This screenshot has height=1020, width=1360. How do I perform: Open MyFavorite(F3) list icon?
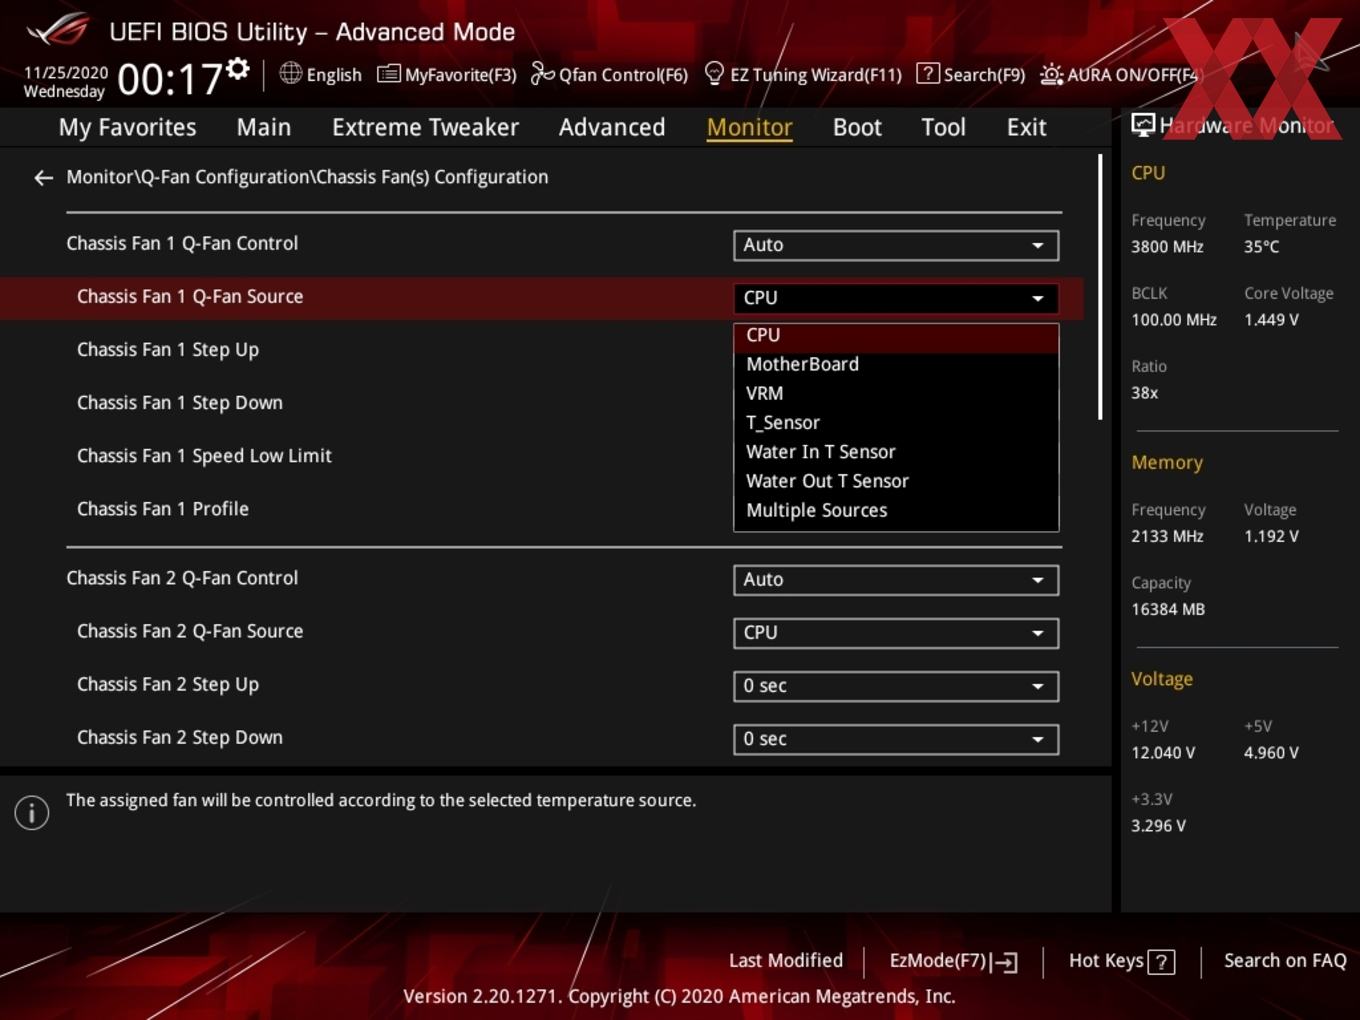pos(388,74)
